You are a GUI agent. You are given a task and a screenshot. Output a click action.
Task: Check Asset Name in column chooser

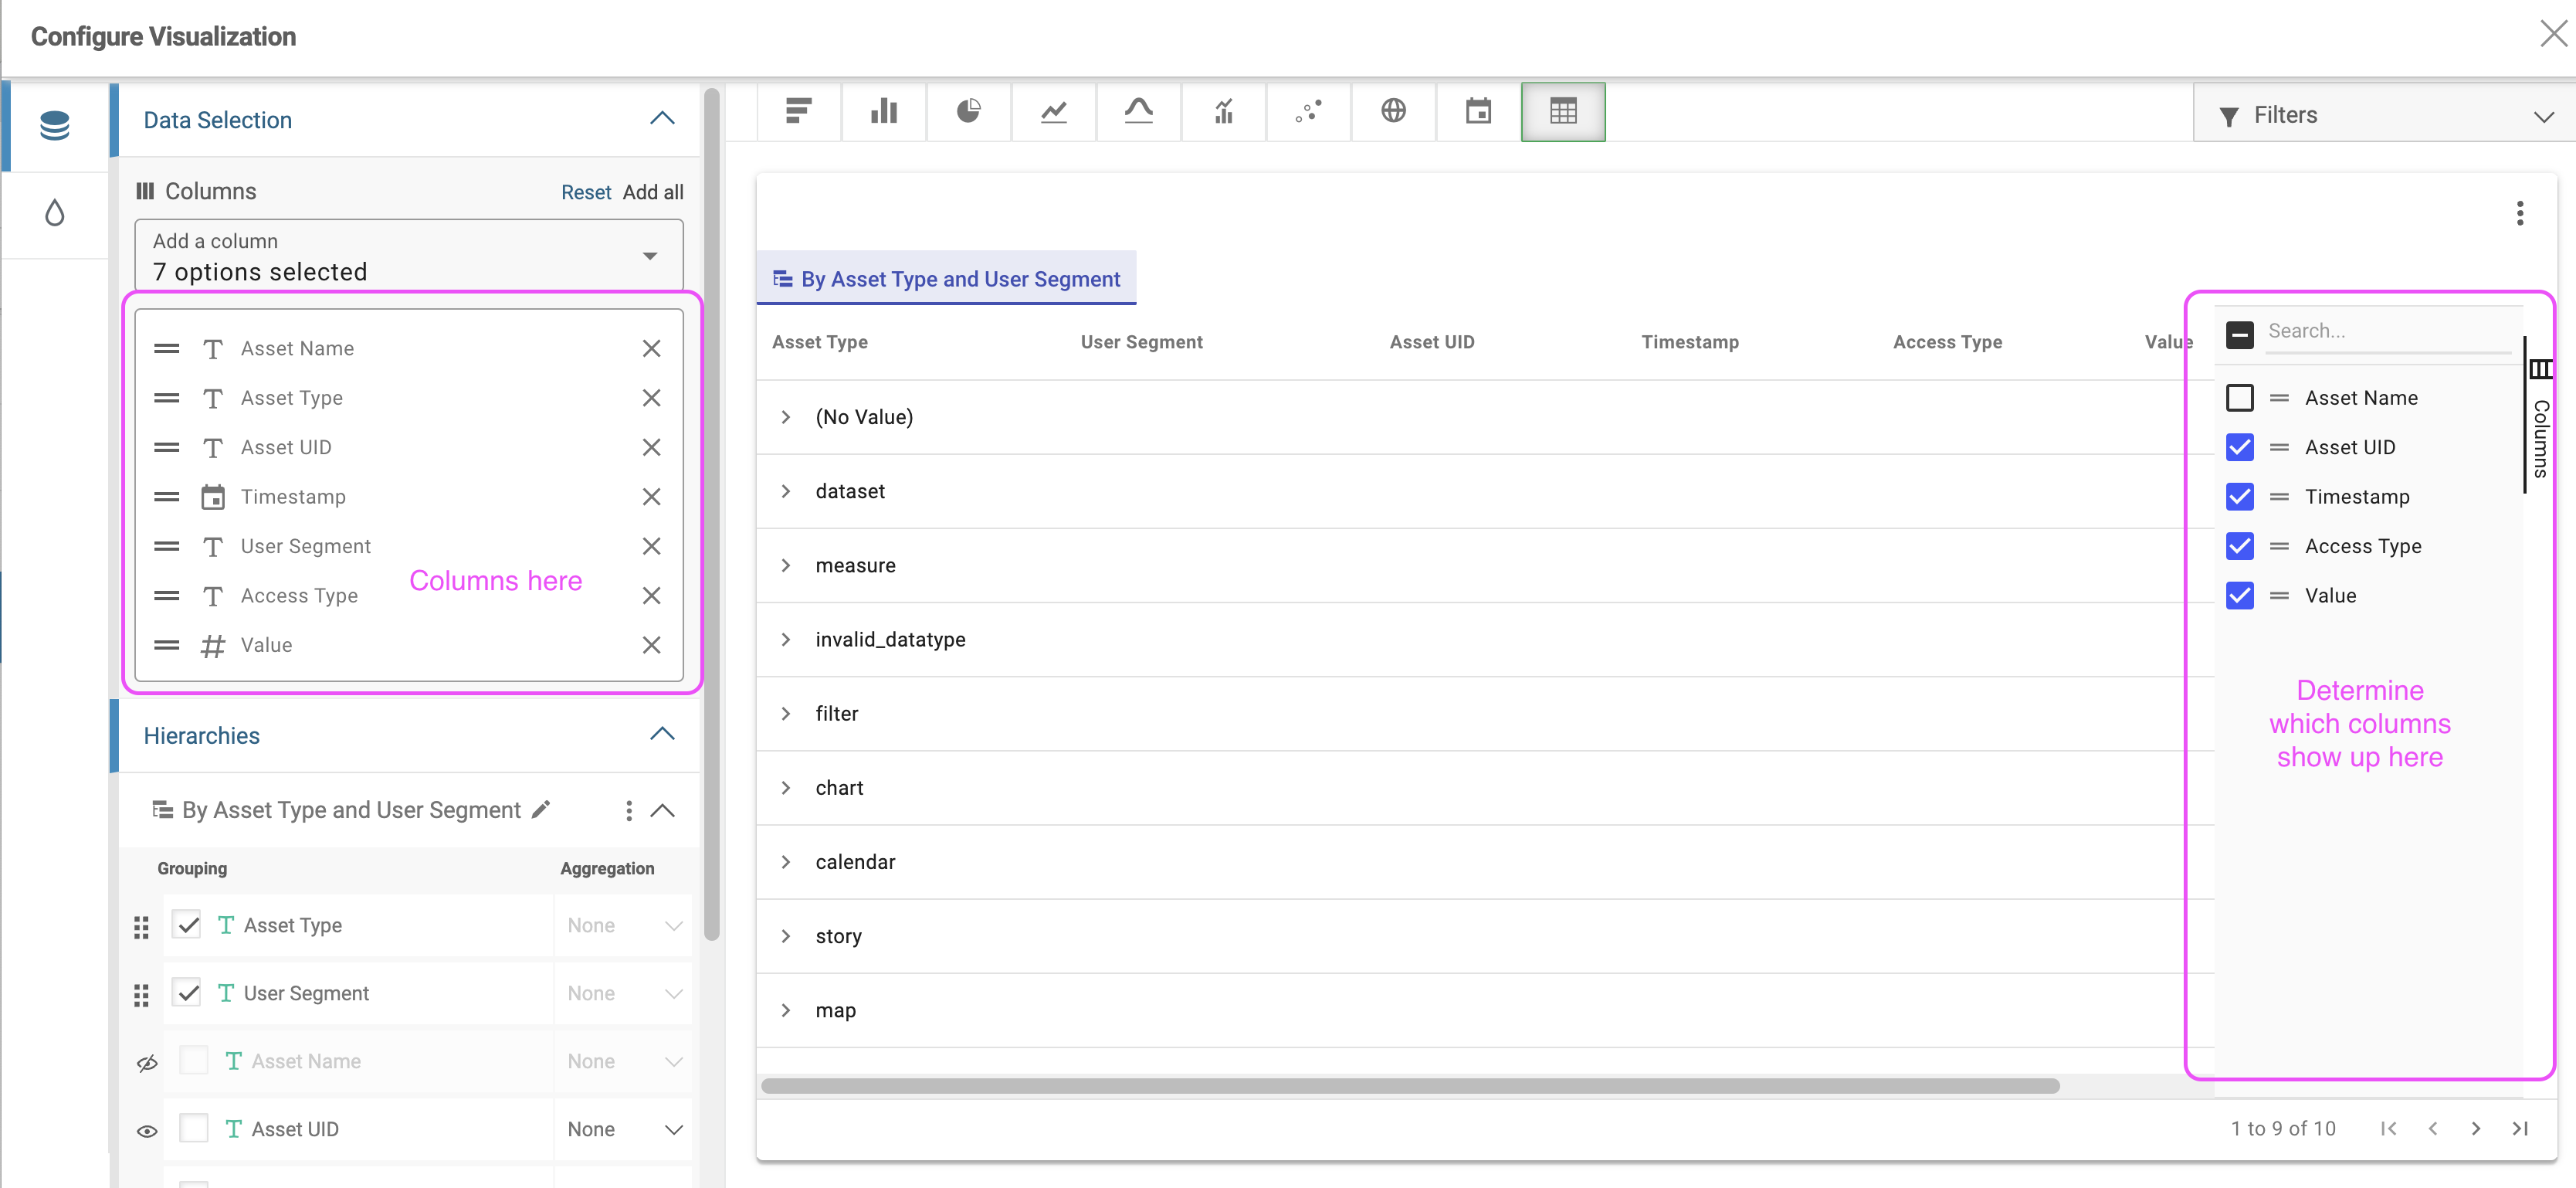point(2240,398)
